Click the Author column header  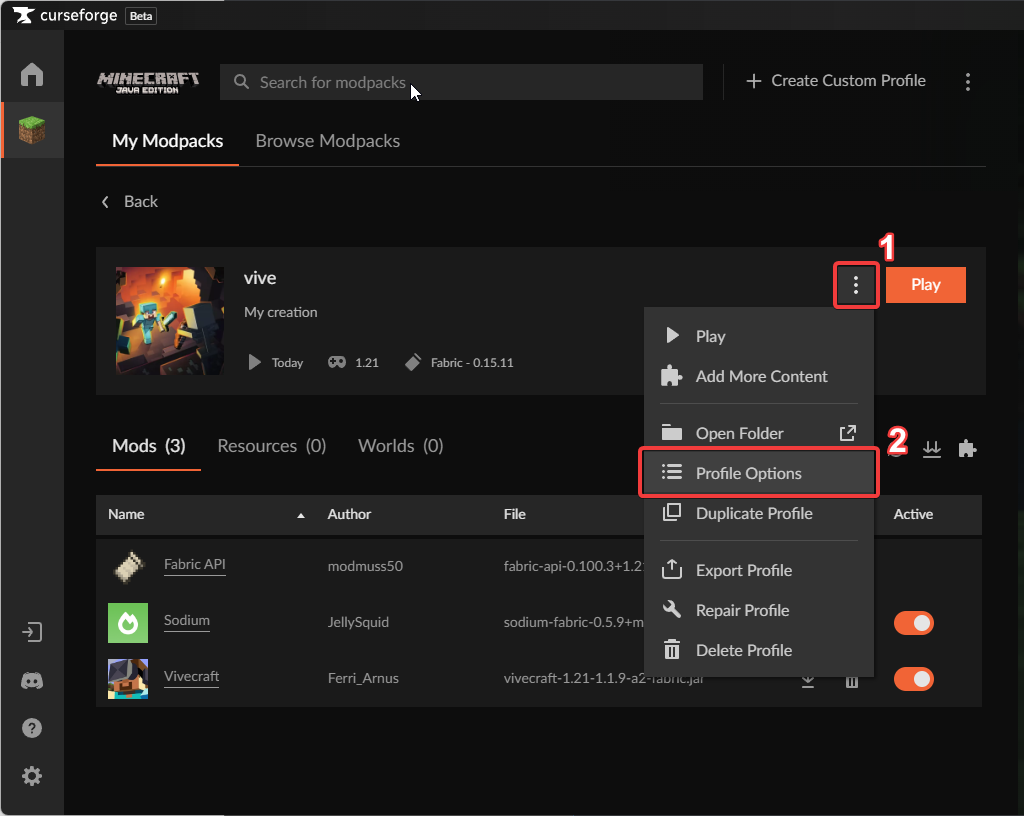click(349, 514)
